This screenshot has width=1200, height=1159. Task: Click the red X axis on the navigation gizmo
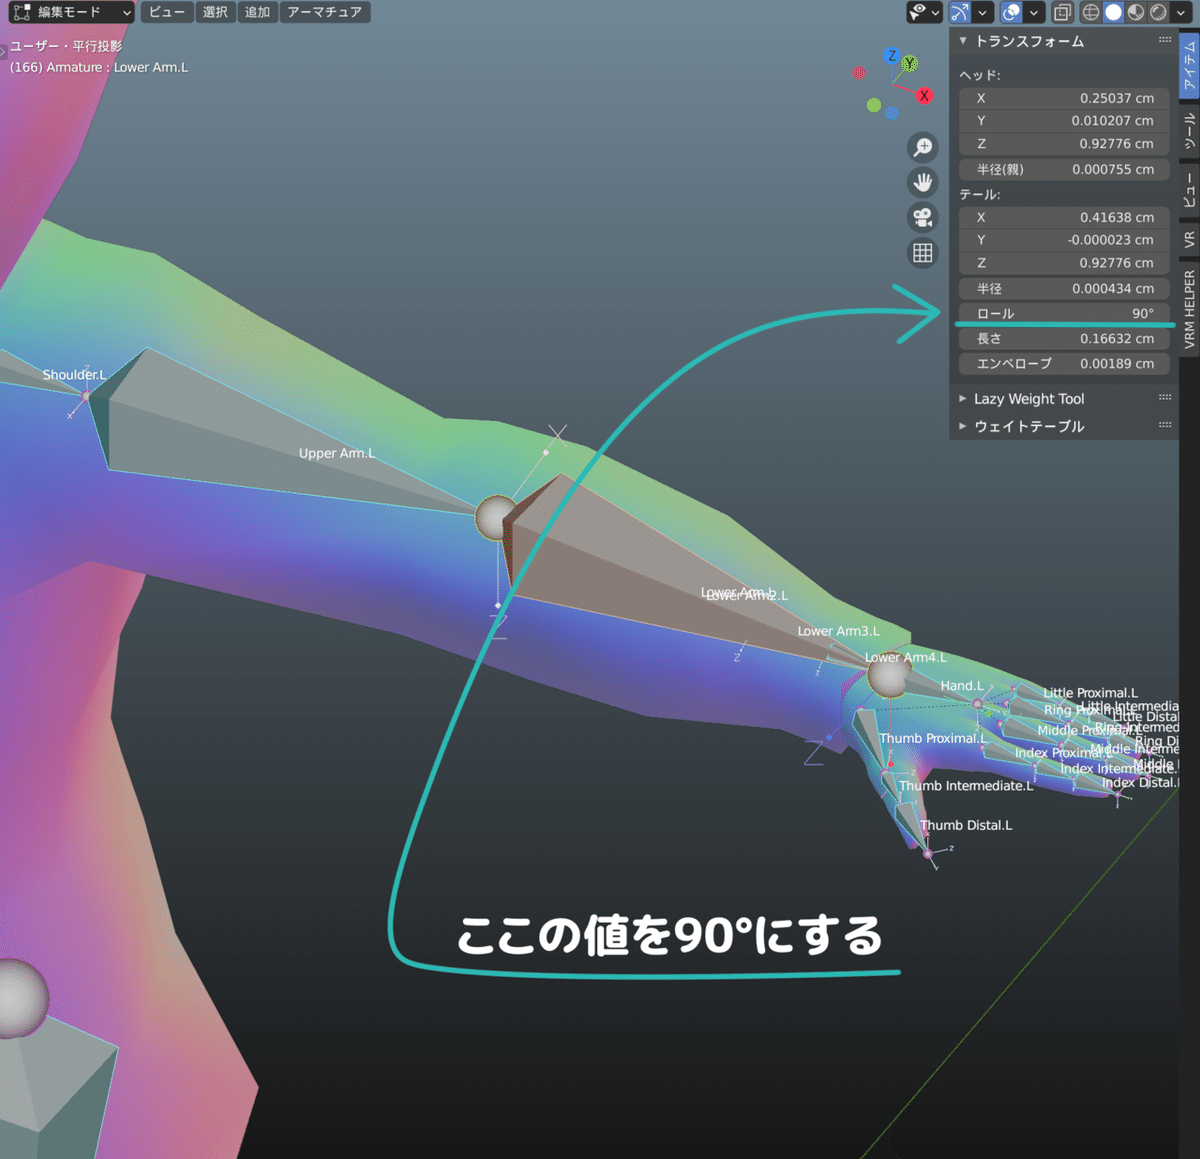[924, 95]
